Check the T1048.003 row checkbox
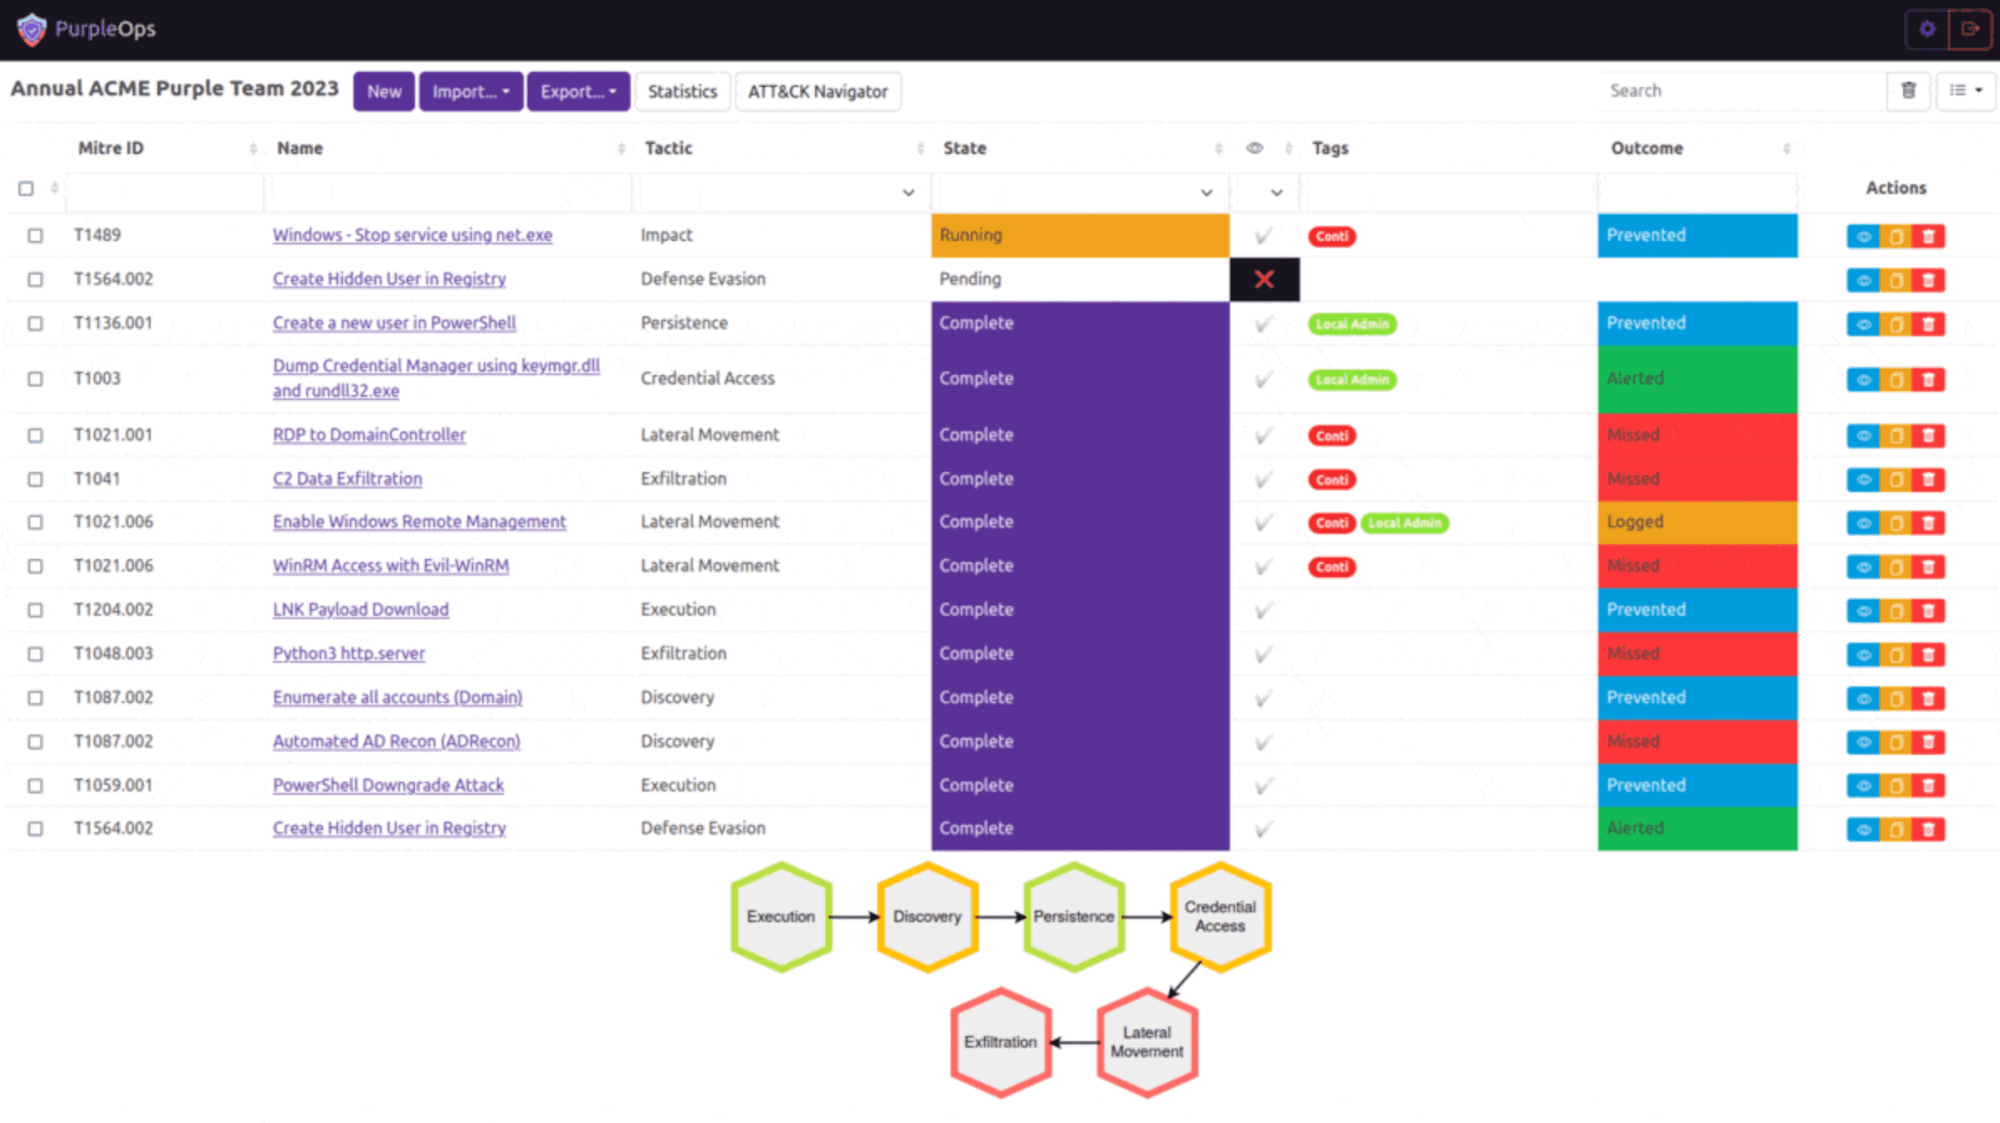 35,654
